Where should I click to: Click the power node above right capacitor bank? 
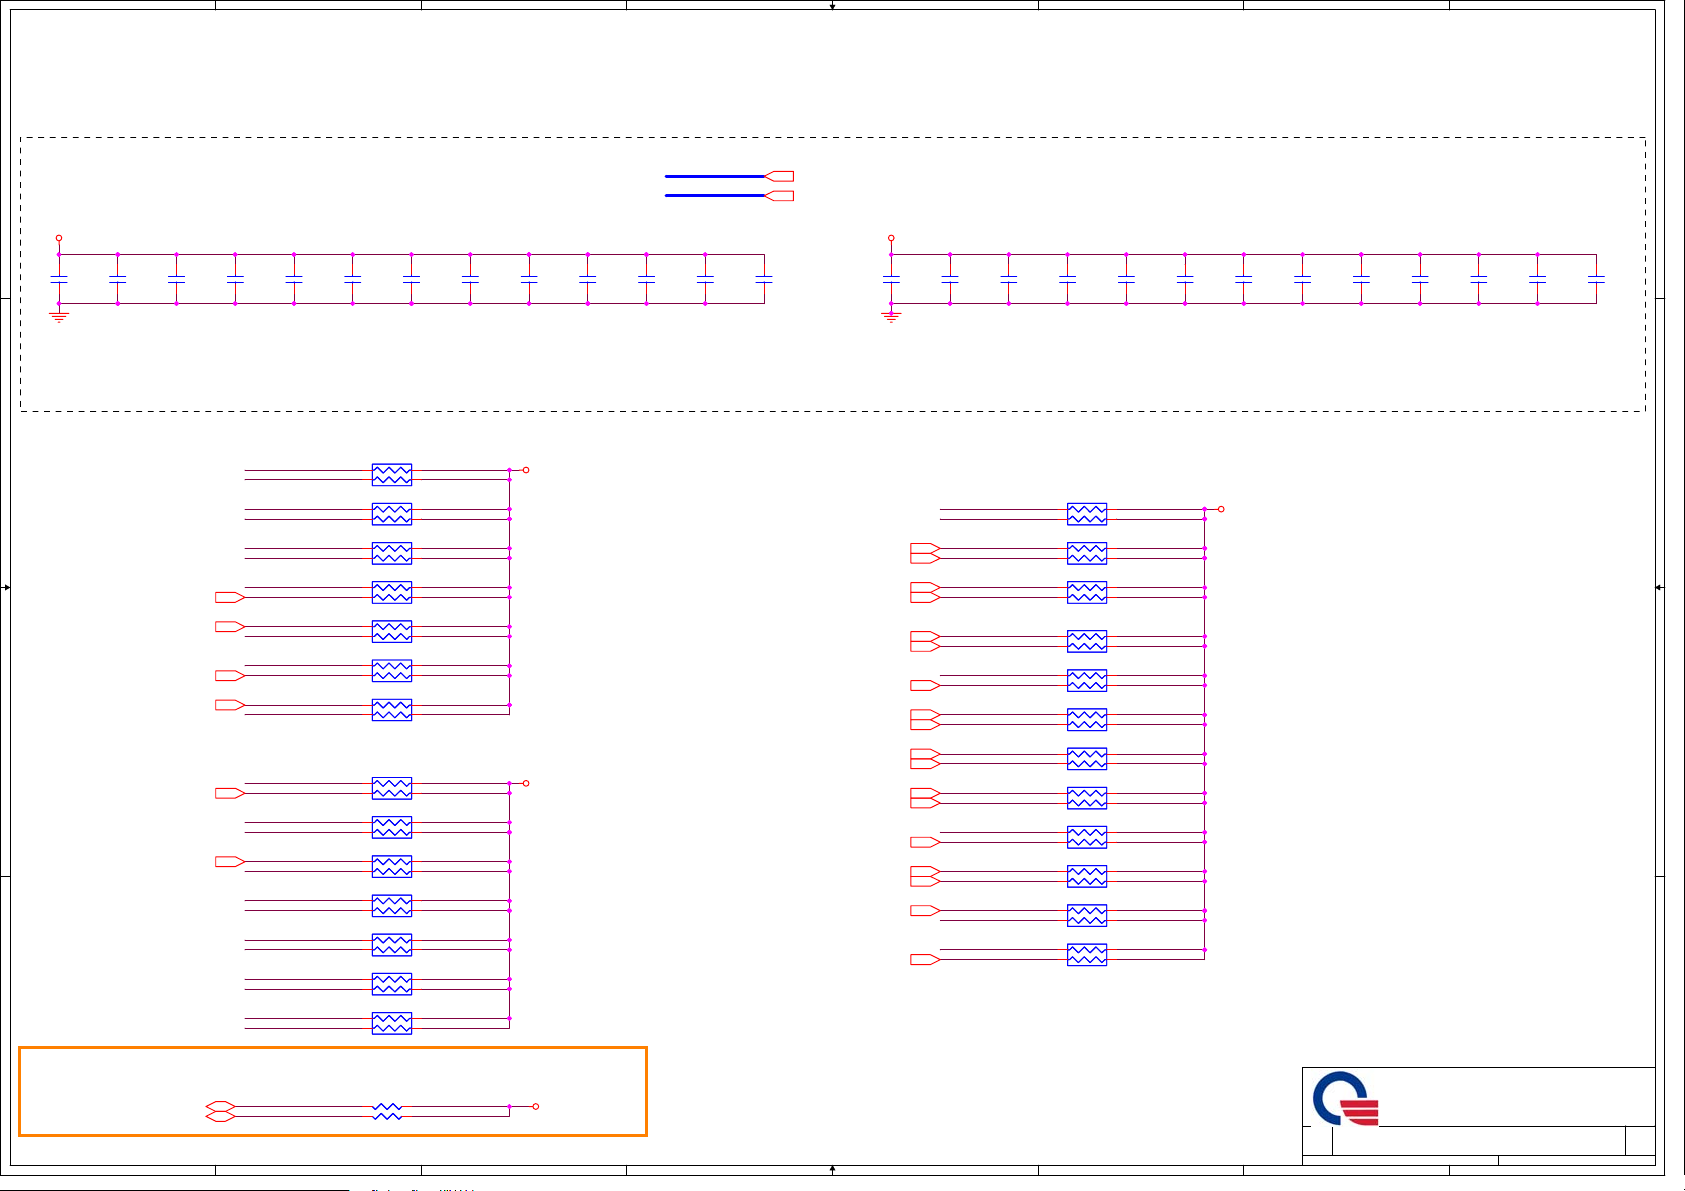tap(891, 238)
